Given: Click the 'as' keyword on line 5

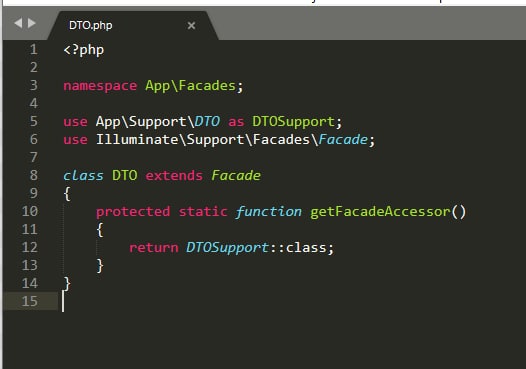Looking at the screenshot, I should point(236,122).
